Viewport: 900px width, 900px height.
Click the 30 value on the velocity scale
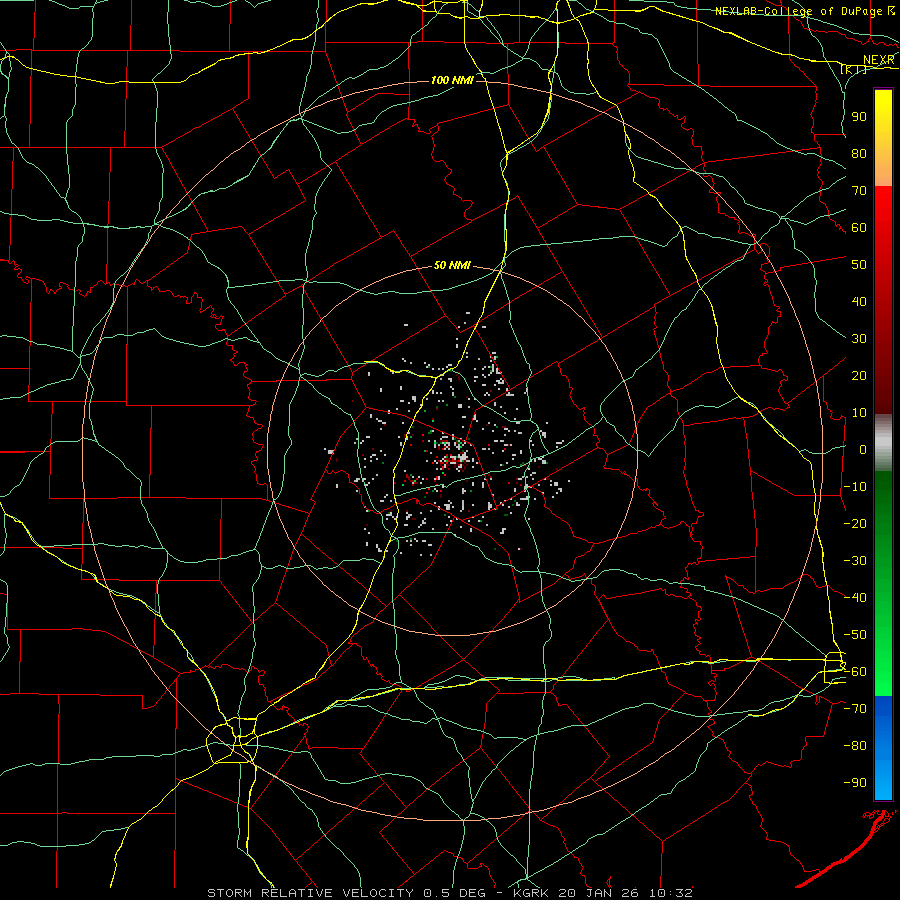859,339
